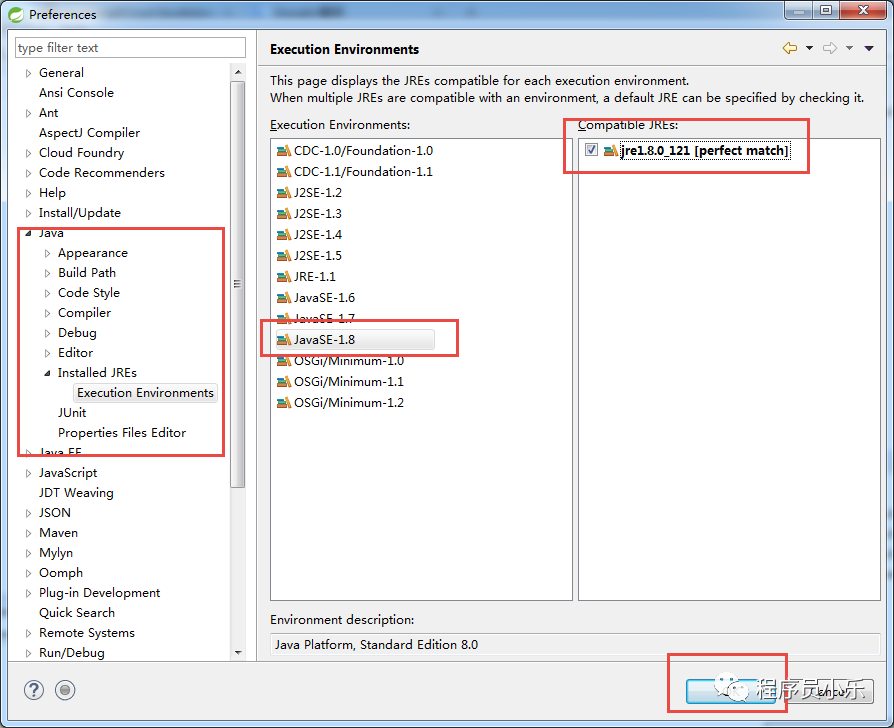Viewport: 894px width, 728px height.
Task: Select jre1.8.0_121 [perfect match] entry
Action: 705,151
